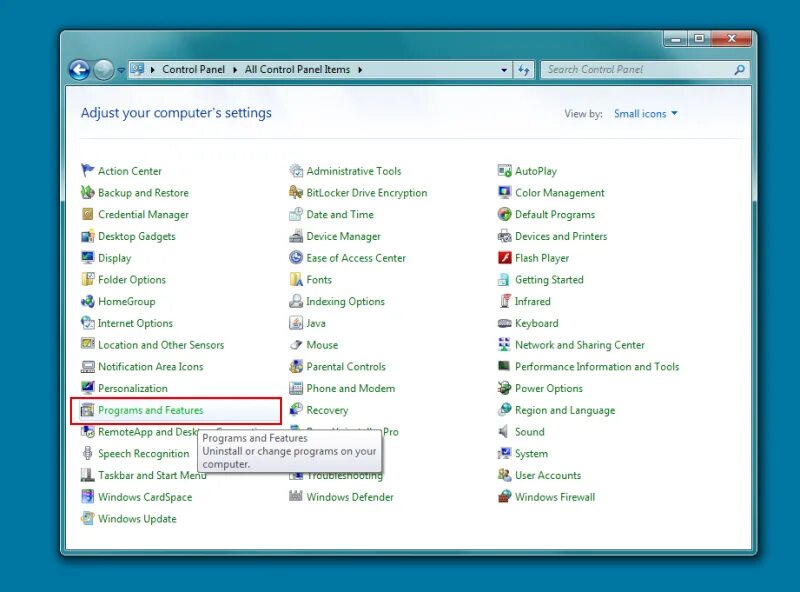Open the Fonts folder icon
800x592 pixels.
296,279
